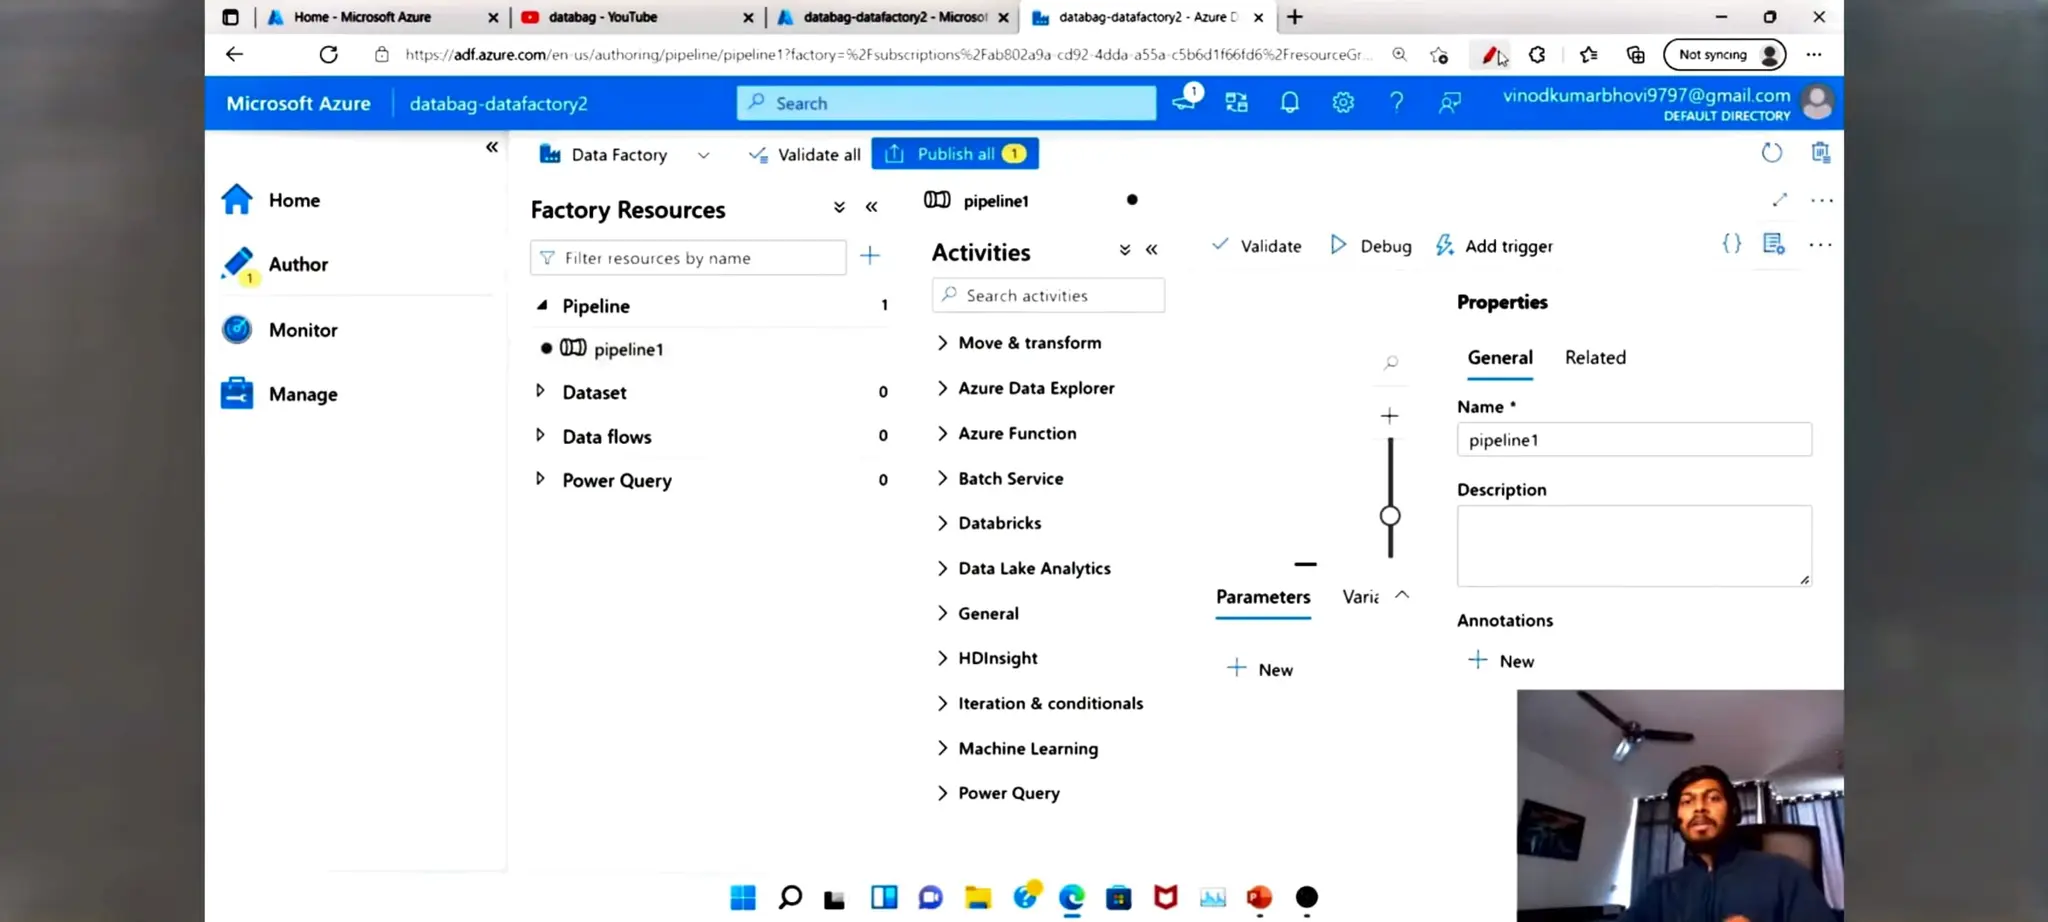
Task: Click Add trigger
Action: (x=1494, y=245)
